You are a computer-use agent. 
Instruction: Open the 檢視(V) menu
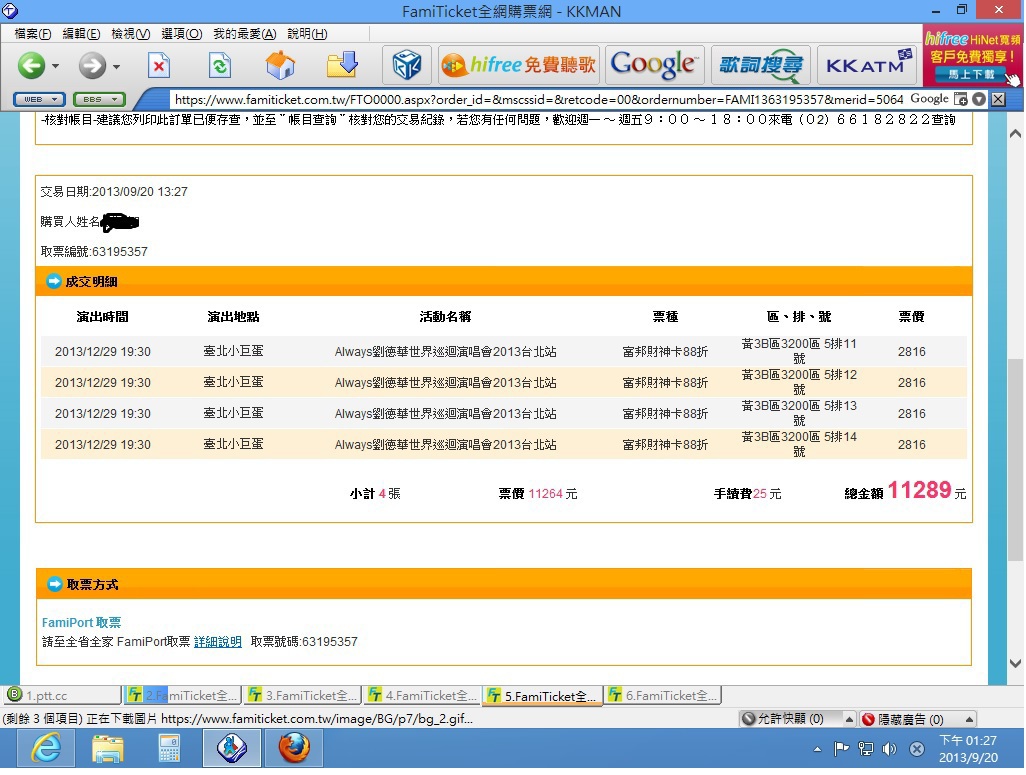(130, 34)
